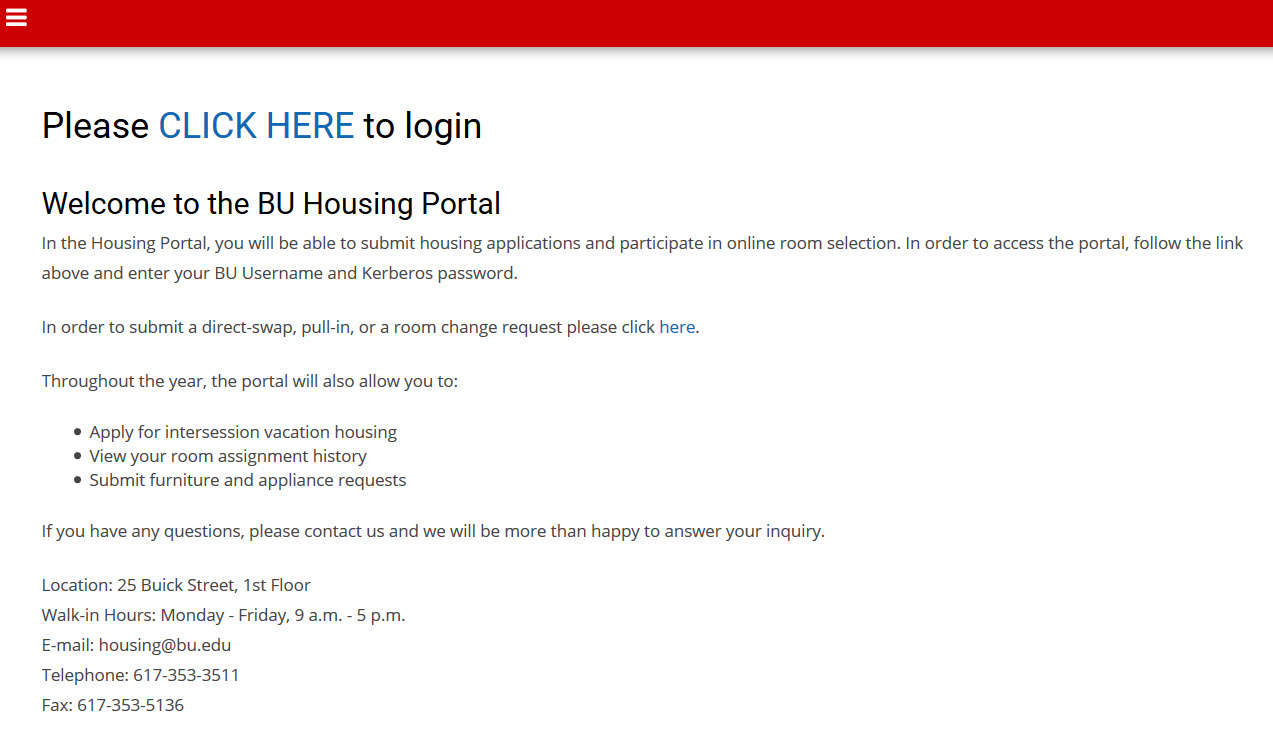The height and width of the screenshot is (738, 1273).
Task: Click the housing@bu.edu email address
Action: 165,645
